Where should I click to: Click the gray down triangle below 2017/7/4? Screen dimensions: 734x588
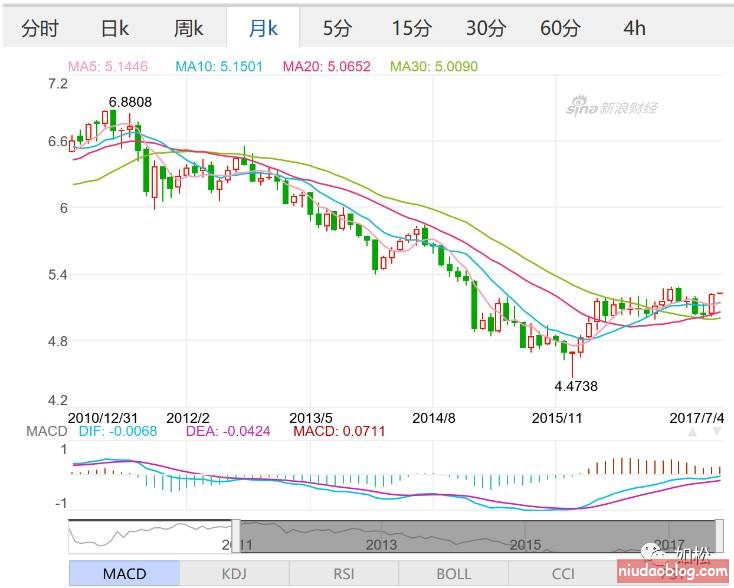point(717,431)
